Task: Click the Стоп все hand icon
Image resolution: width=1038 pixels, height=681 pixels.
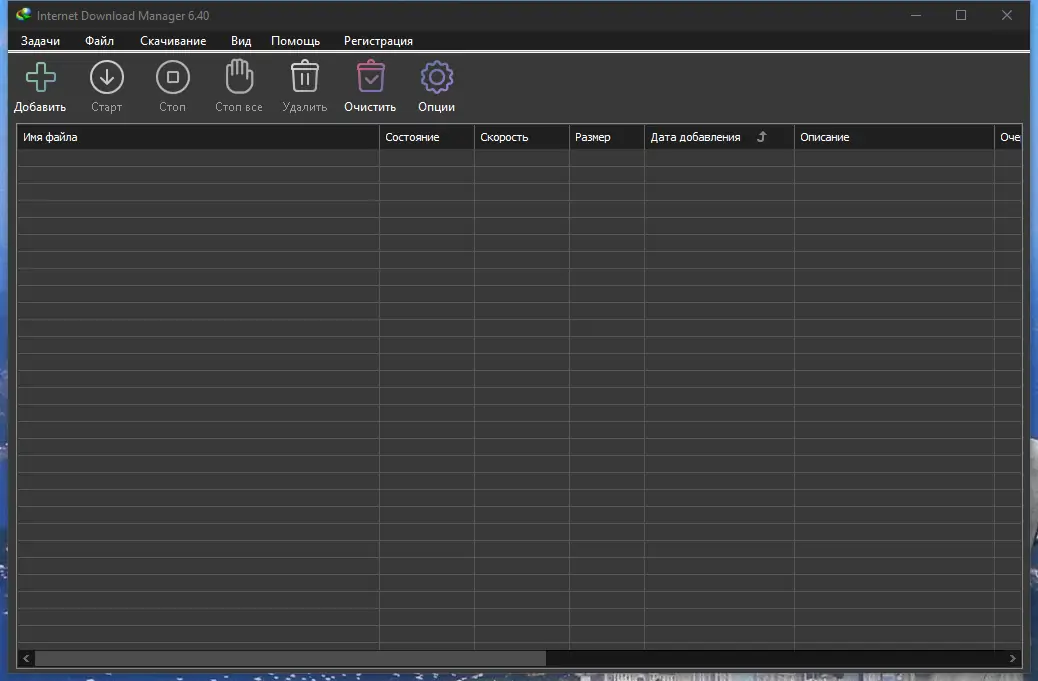Action: click(239, 77)
